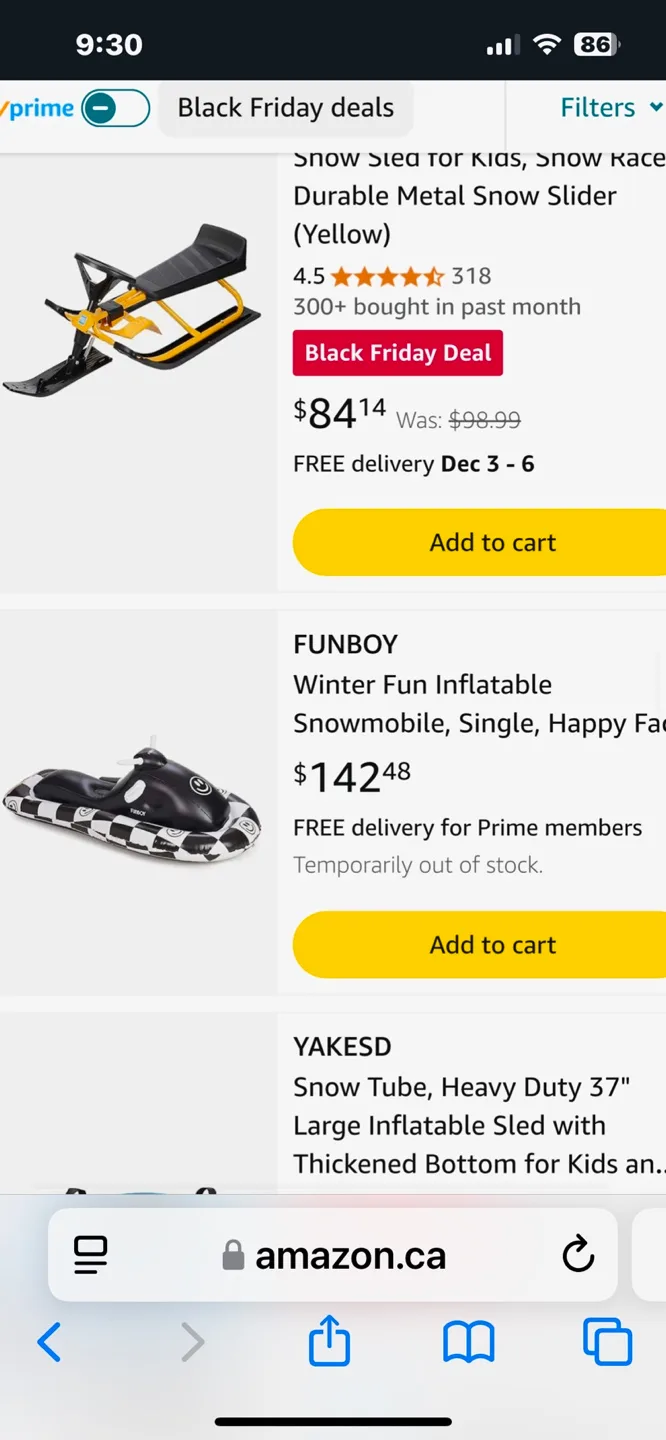Add the yellow snow sled to cart
Viewport: 666px width, 1440px height.
(x=492, y=541)
